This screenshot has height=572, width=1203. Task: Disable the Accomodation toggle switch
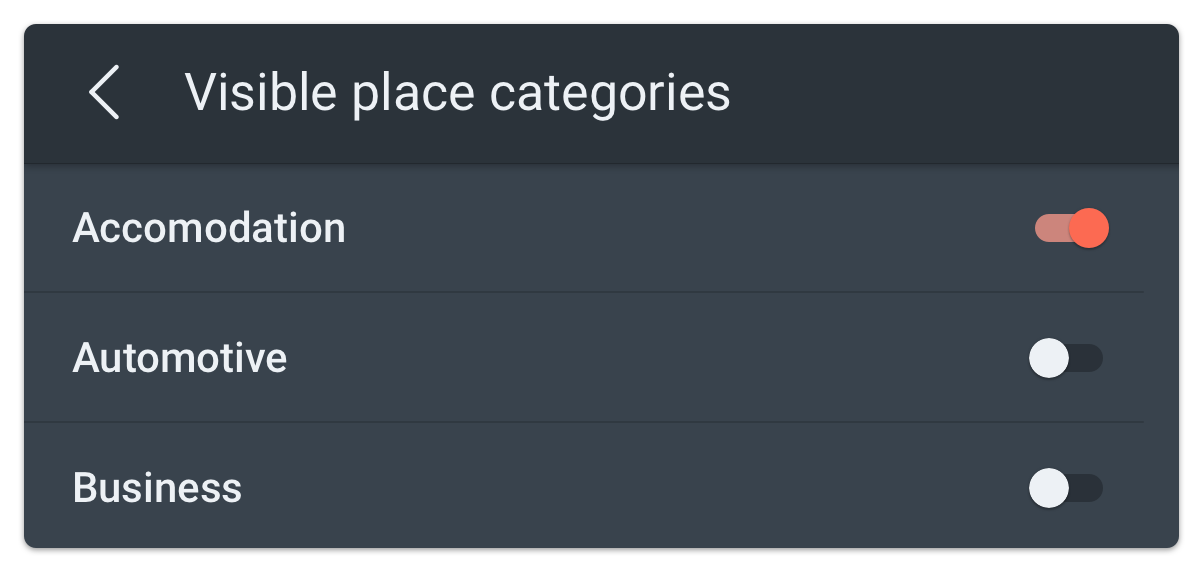(1071, 228)
